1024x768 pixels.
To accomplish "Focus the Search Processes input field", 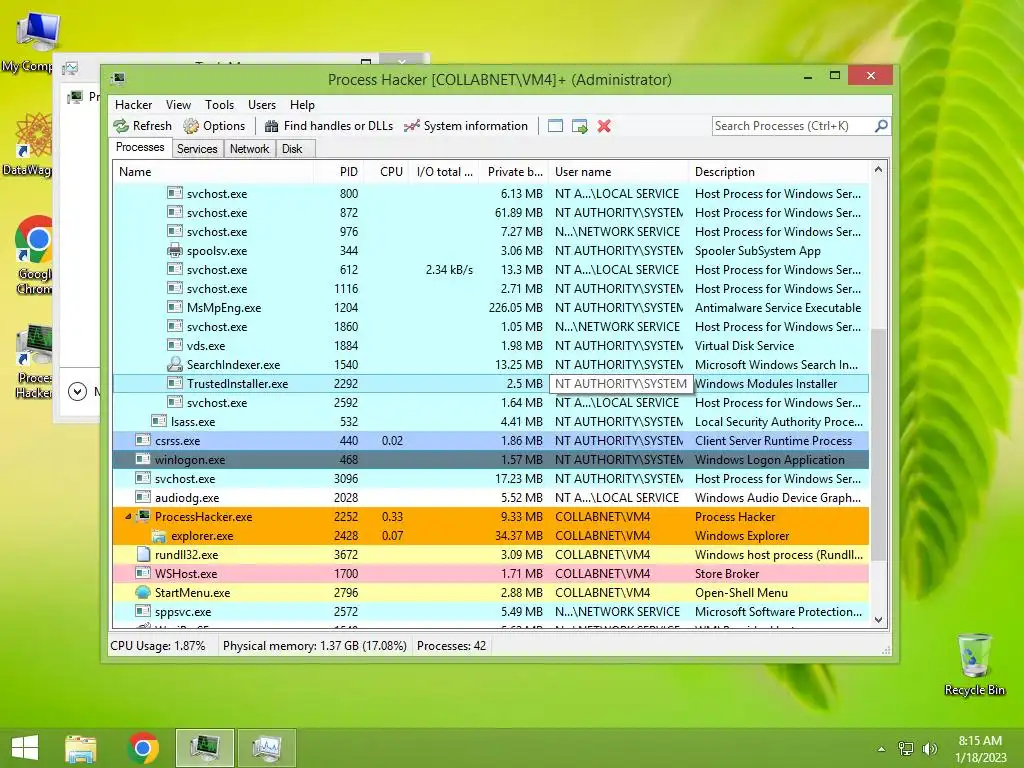I will [x=793, y=126].
